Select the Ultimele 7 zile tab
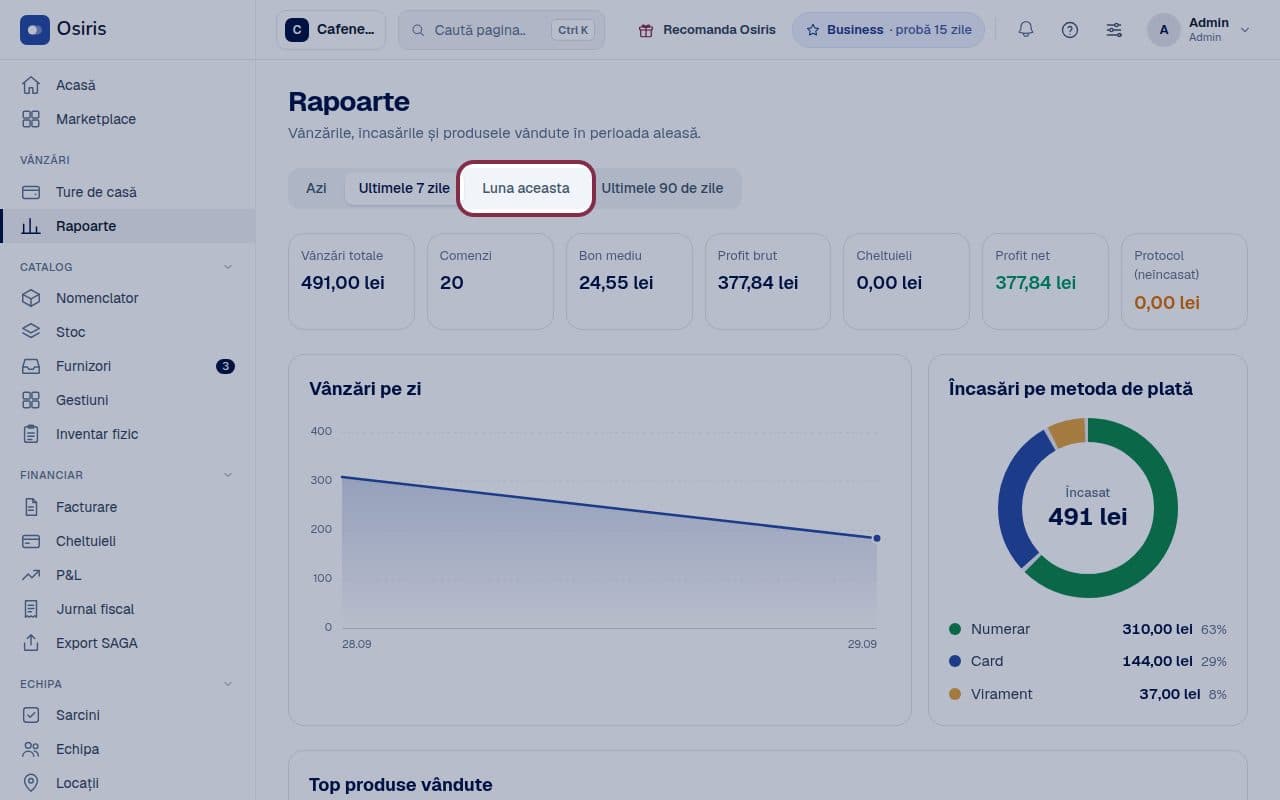Image resolution: width=1280 pixels, height=800 pixels. 404,188
